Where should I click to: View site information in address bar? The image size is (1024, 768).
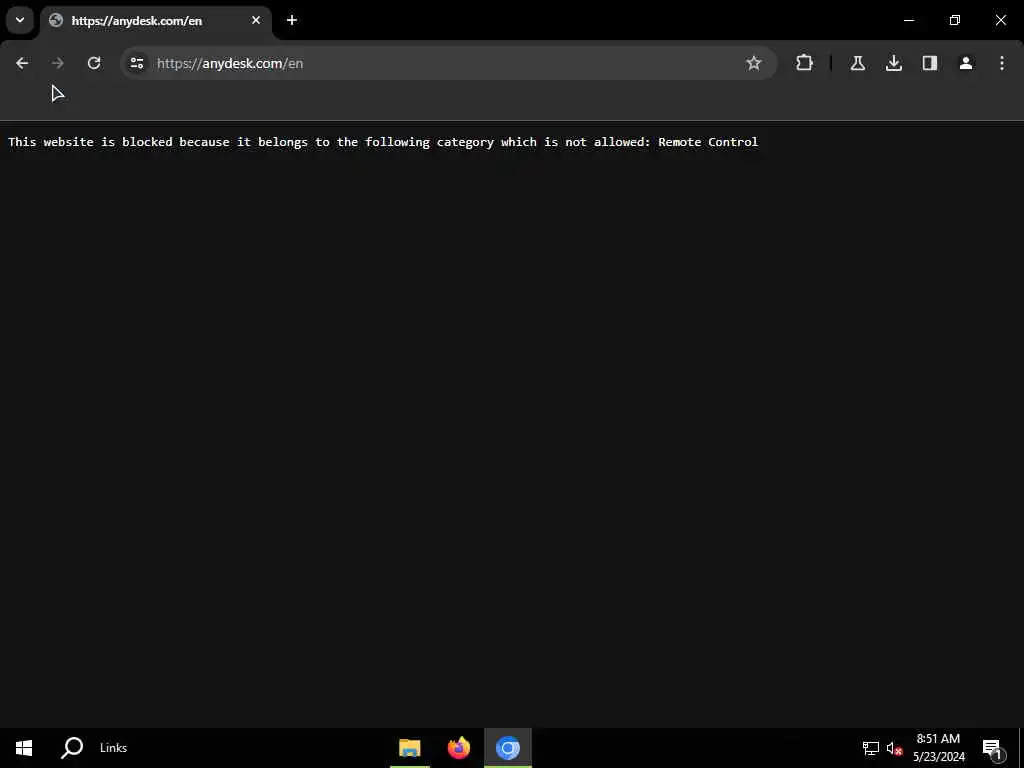(137, 63)
